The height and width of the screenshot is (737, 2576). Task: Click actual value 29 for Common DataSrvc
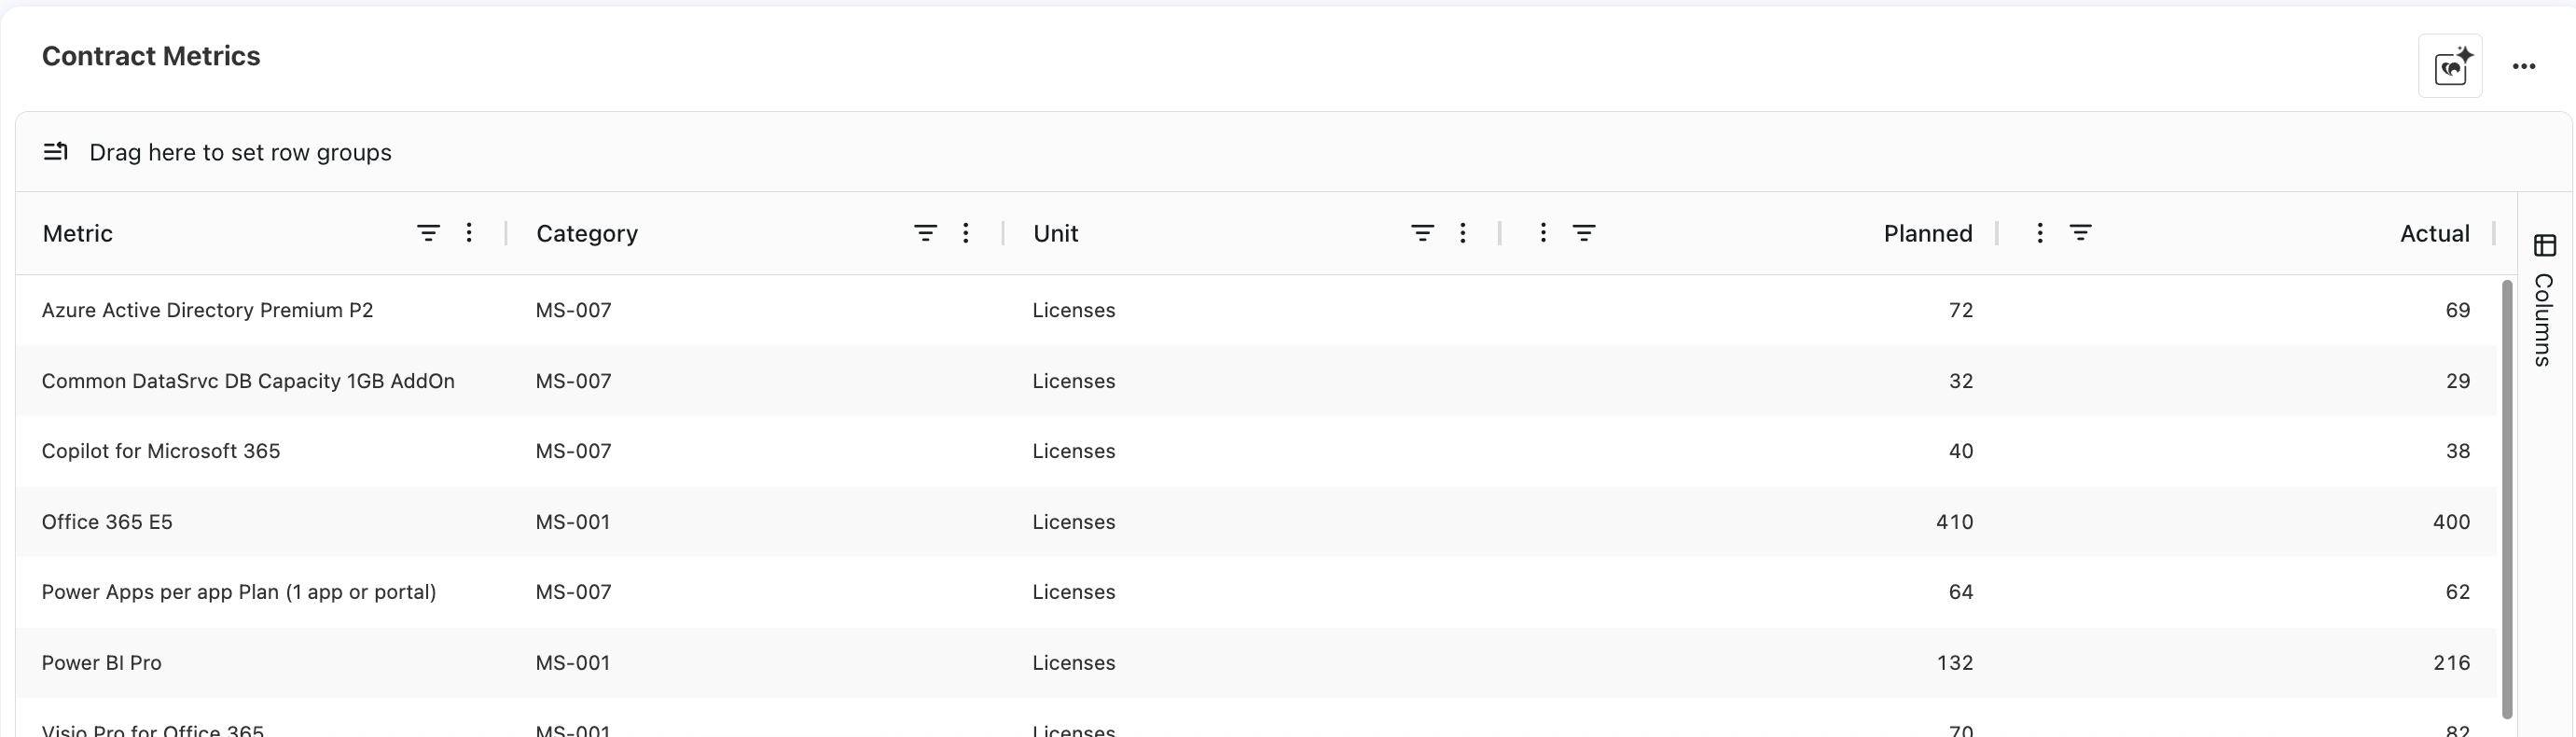(2458, 381)
